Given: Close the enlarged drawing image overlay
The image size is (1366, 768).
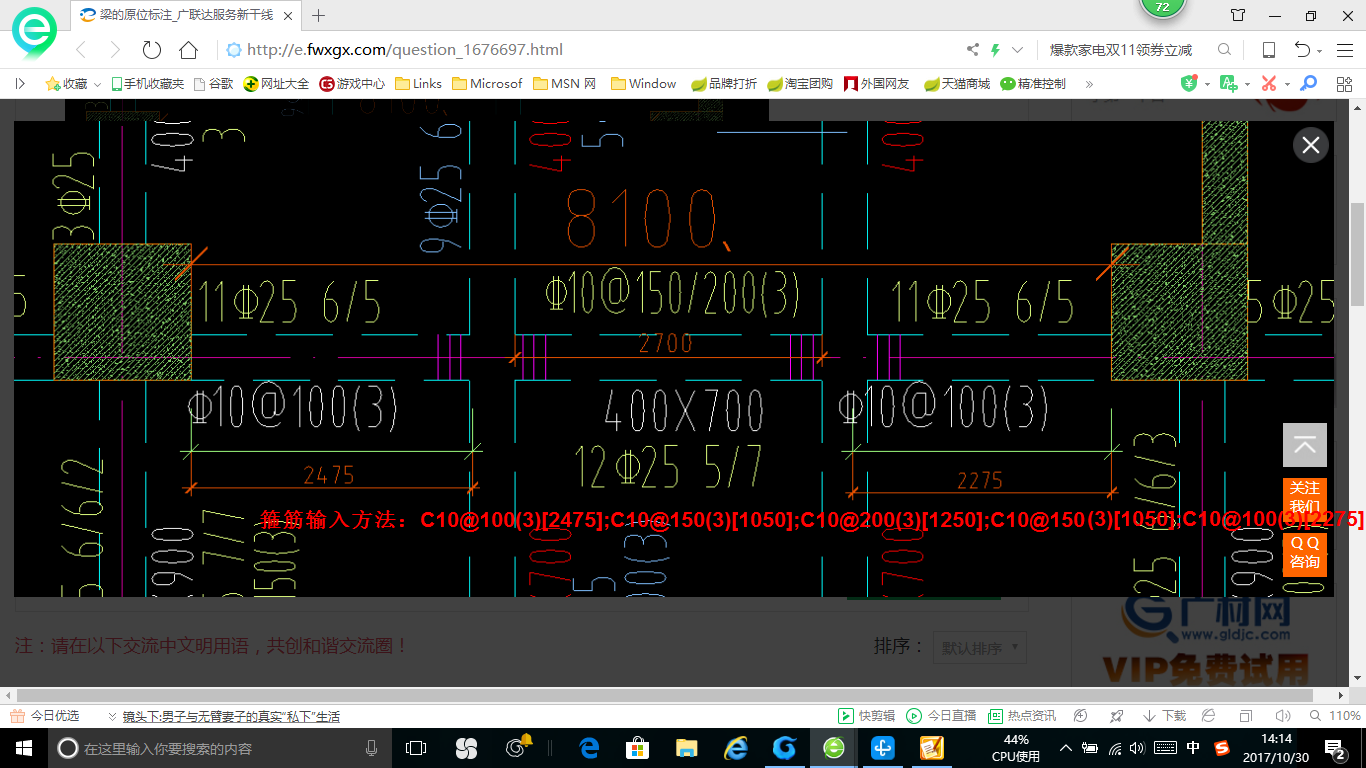Looking at the screenshot, I should 1310,145.
